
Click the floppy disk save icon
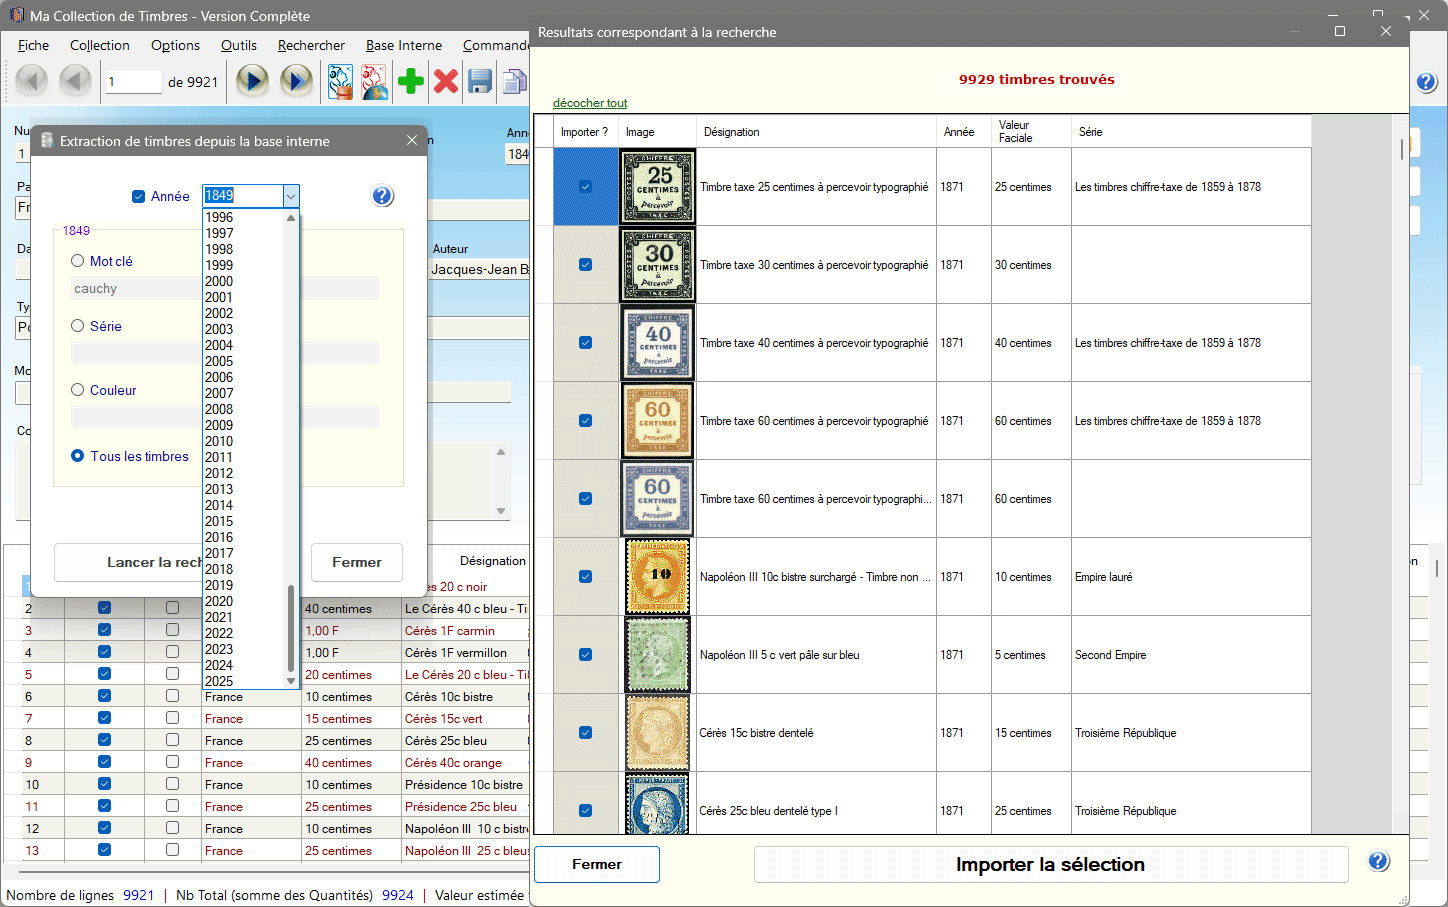coord(480,81)
